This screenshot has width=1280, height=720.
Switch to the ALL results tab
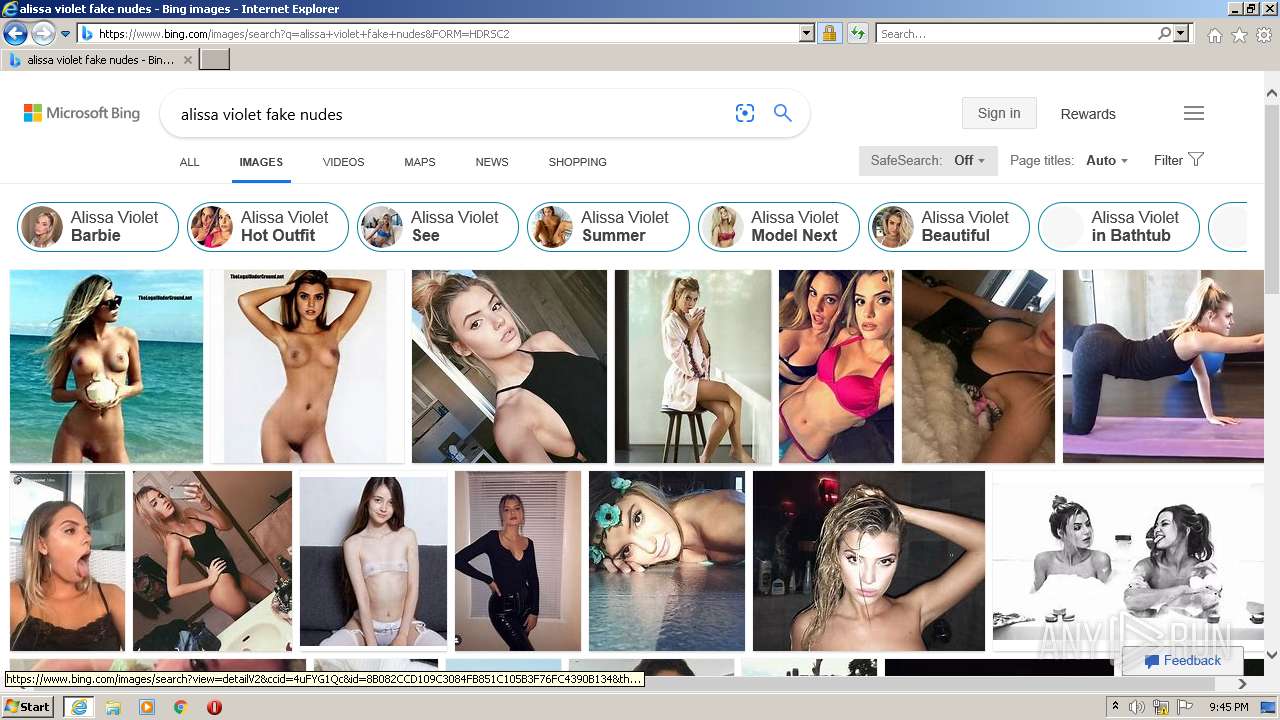pos(189,162)
